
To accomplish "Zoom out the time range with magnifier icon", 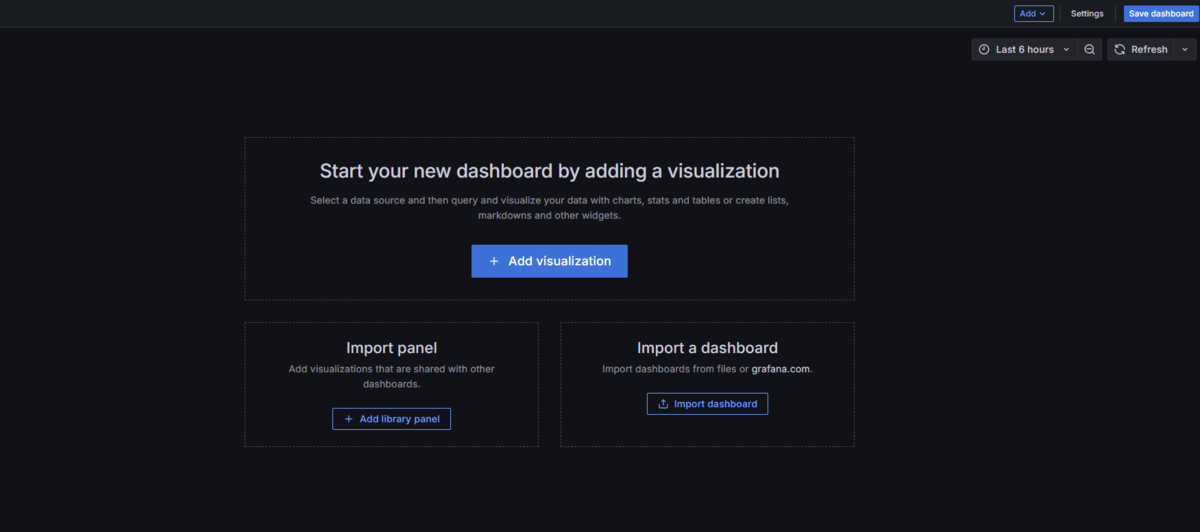I will tap(1090, 49).
